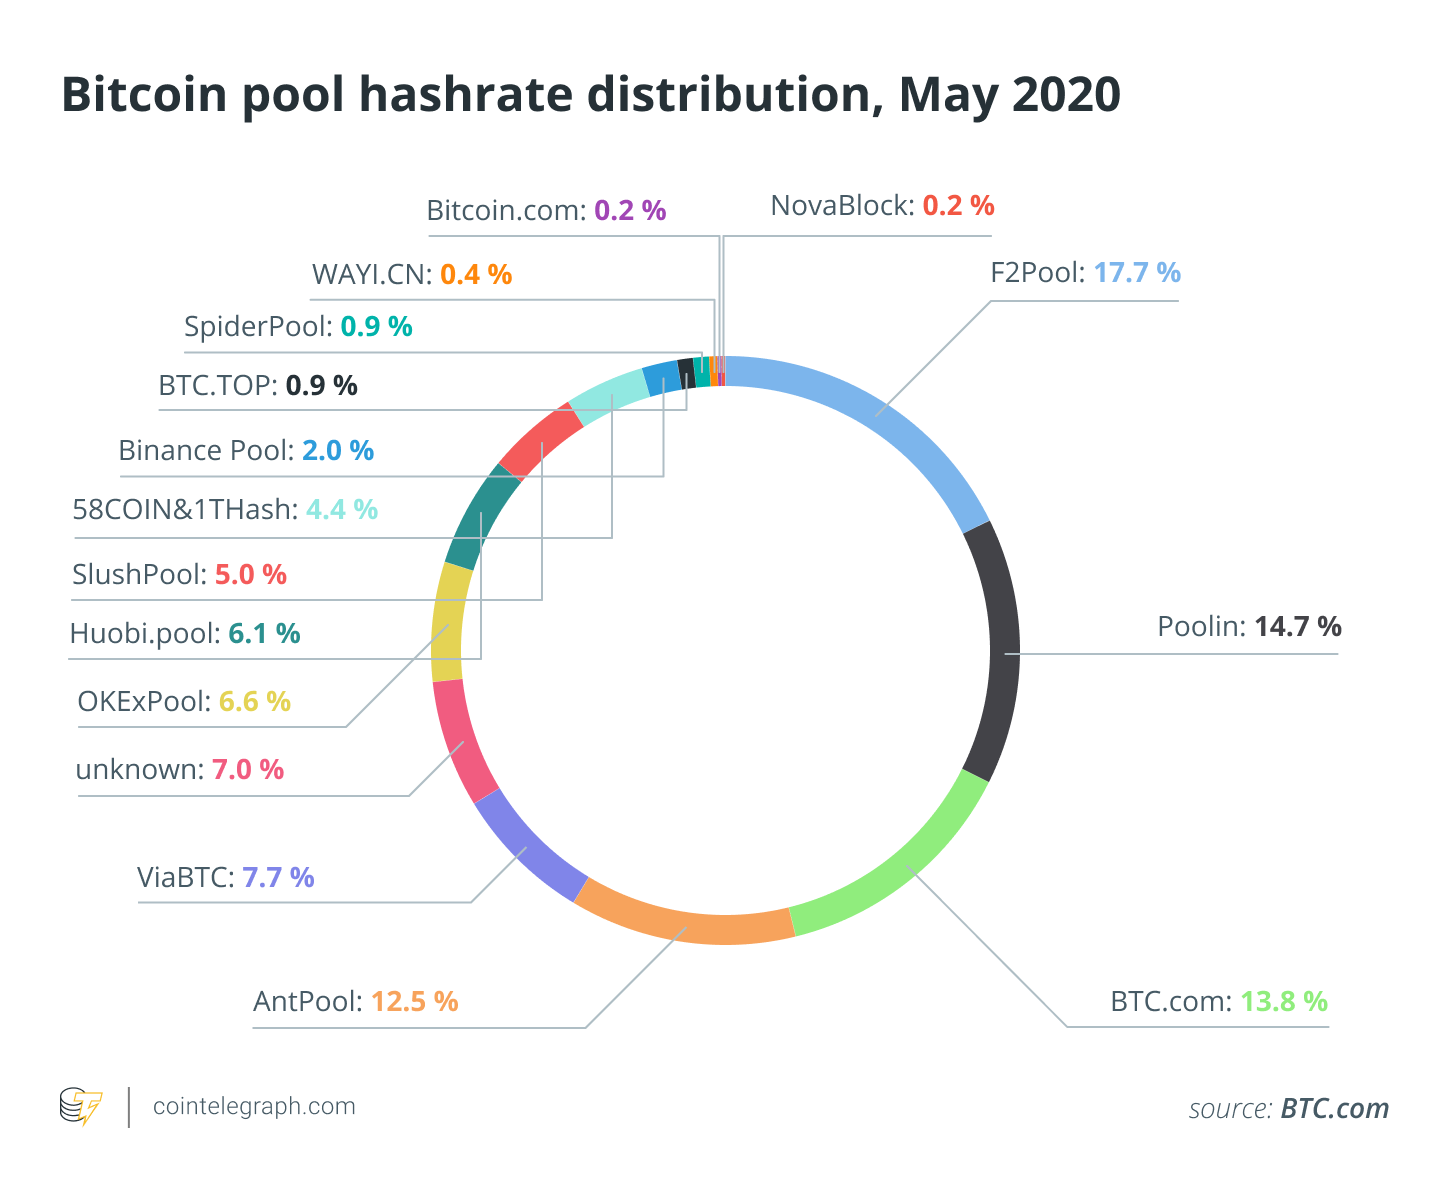Click the 58COIN&1THash 4.4 % label
Screen dimensions: 1450x1188
click(225, 510)
